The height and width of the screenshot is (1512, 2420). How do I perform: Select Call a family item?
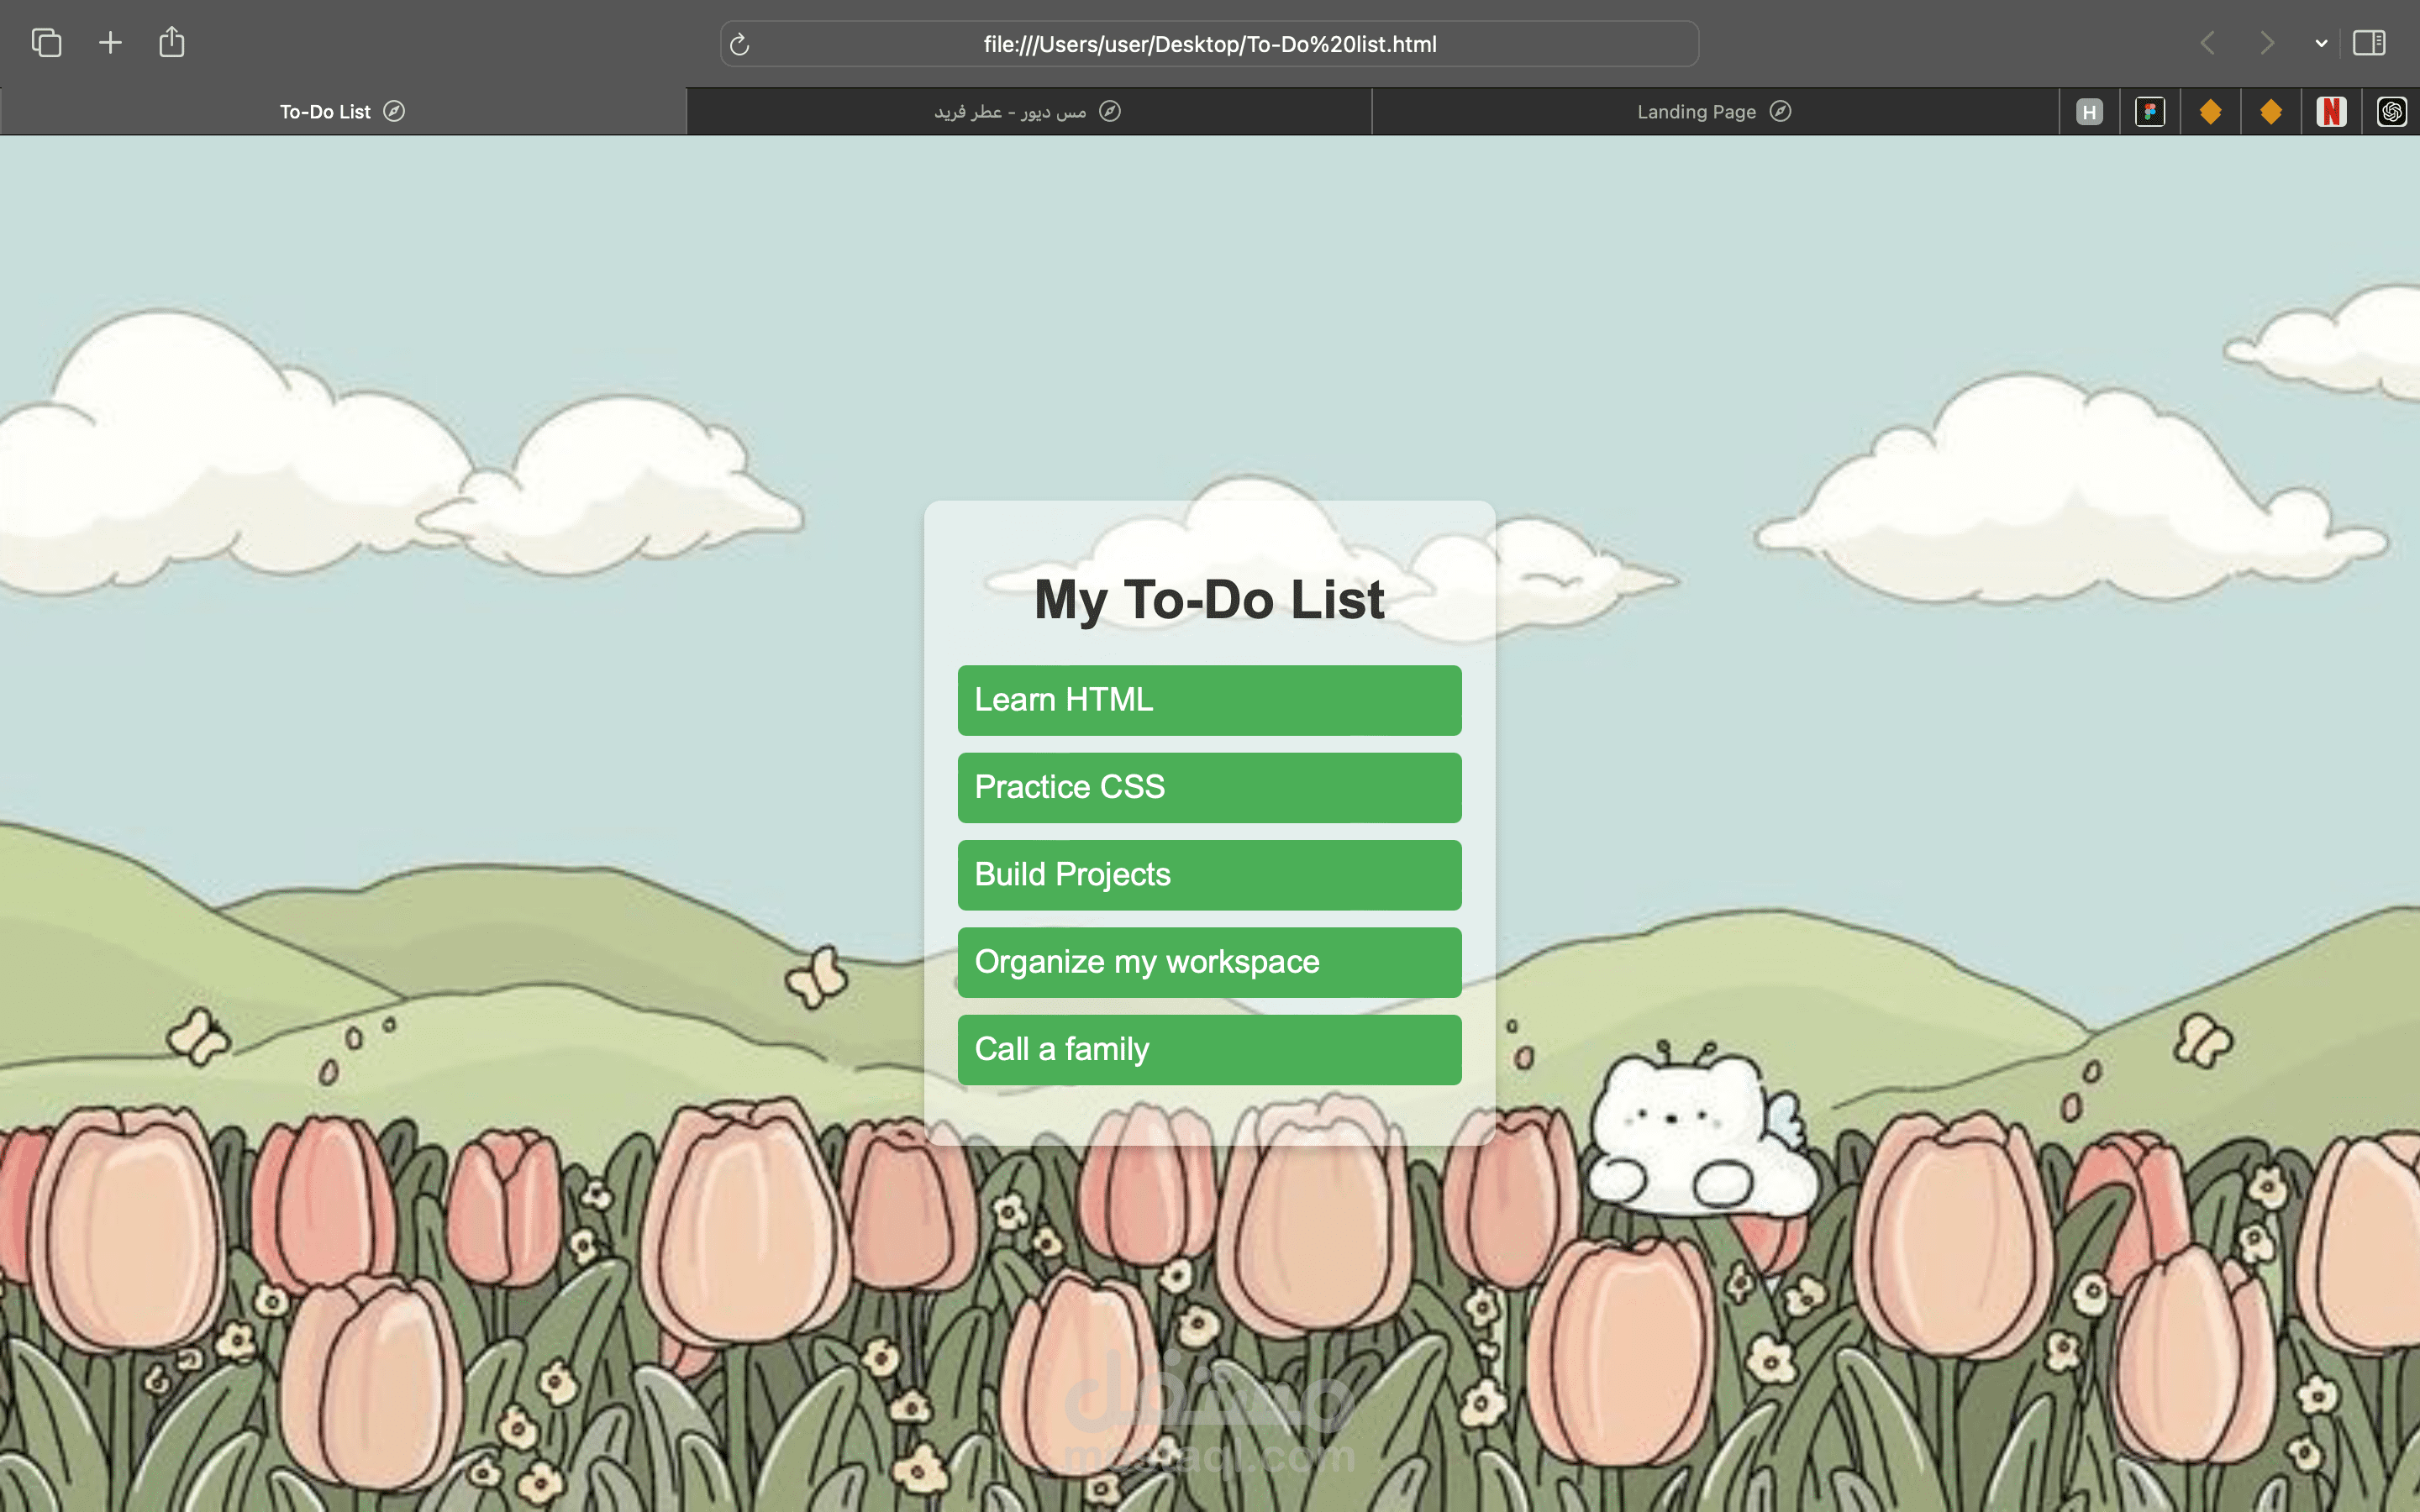coord(1209,1049)
